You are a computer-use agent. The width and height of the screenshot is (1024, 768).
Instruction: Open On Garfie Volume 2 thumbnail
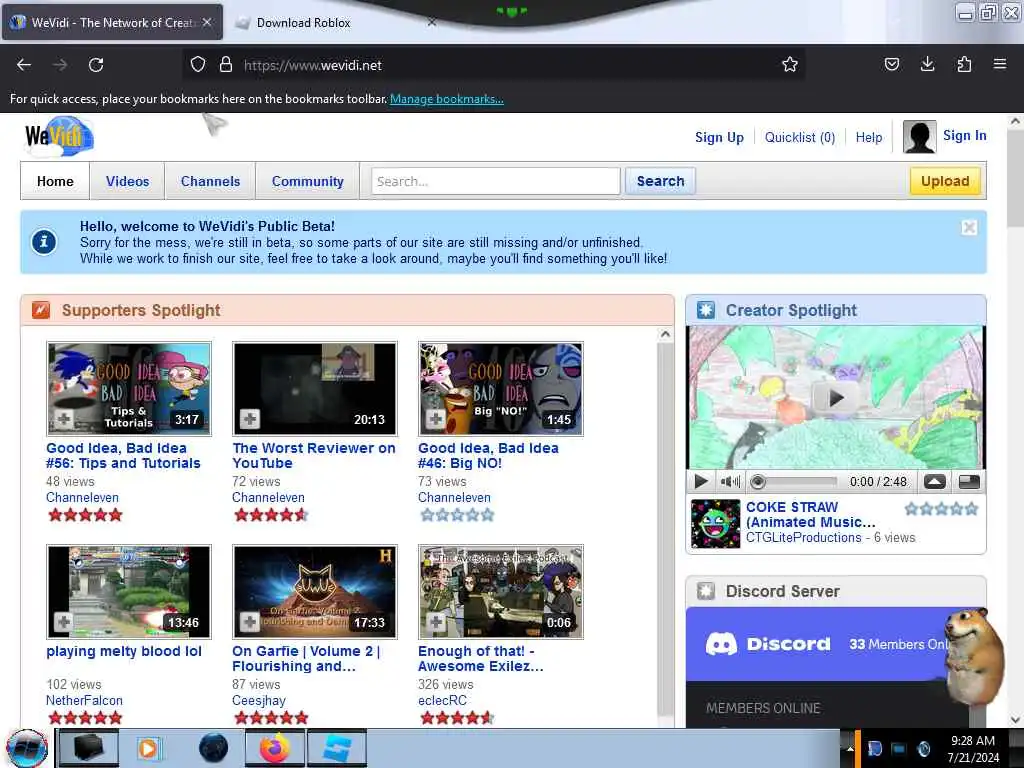pyautogui.click(x=315, y=592)
